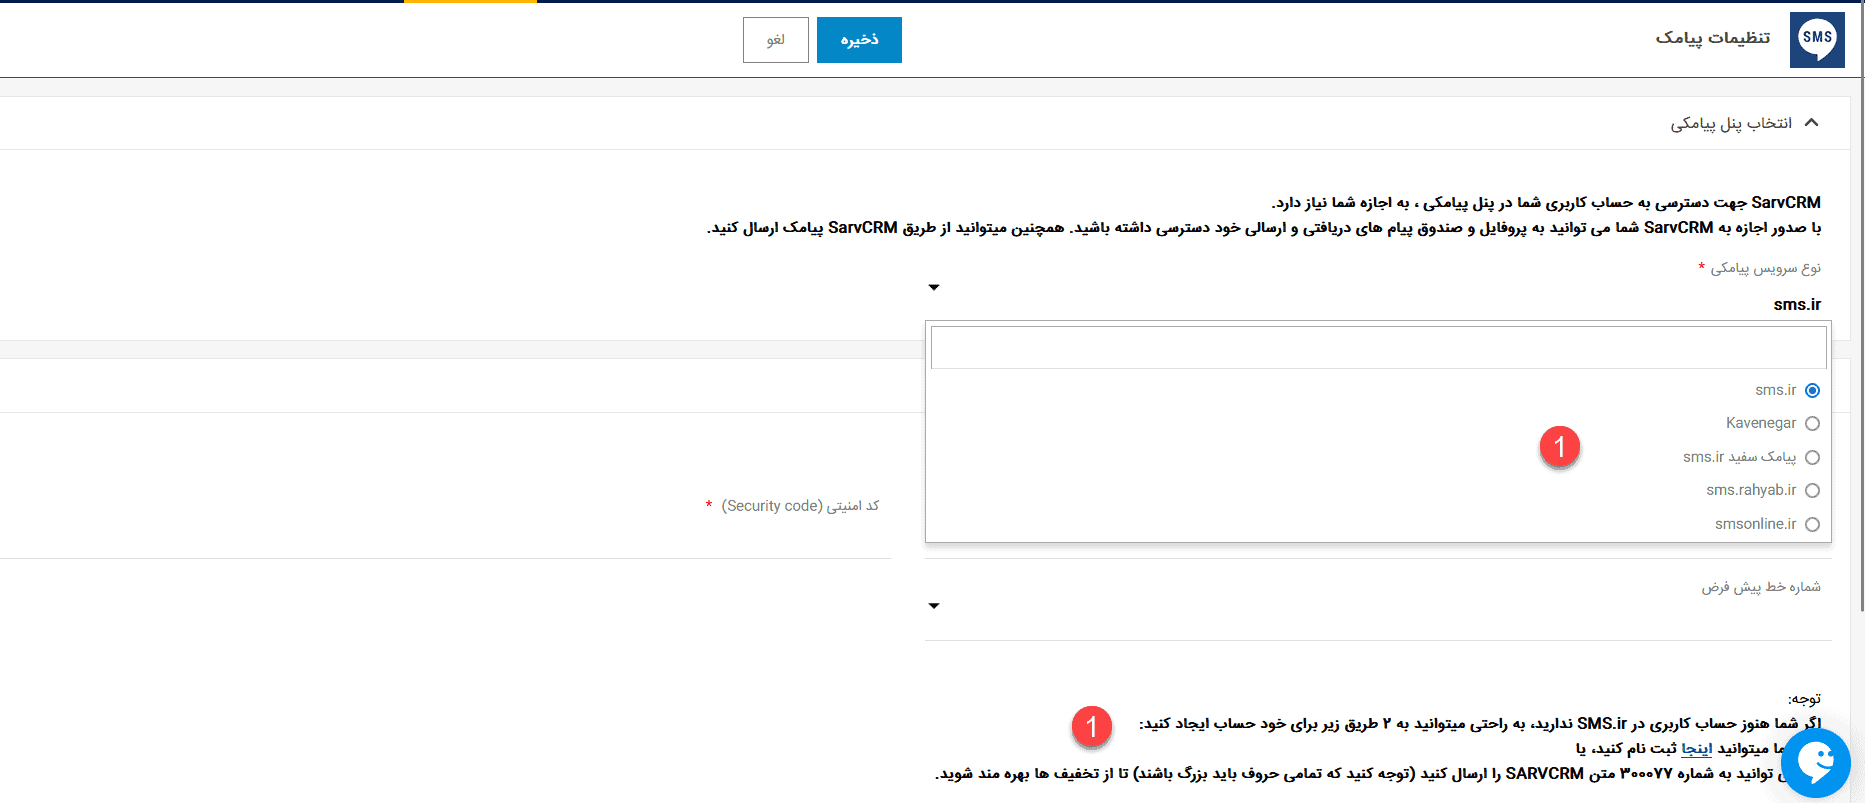Select the smsonline.ir radio option
1865x803 pixels.
(x=1812, y=524)
